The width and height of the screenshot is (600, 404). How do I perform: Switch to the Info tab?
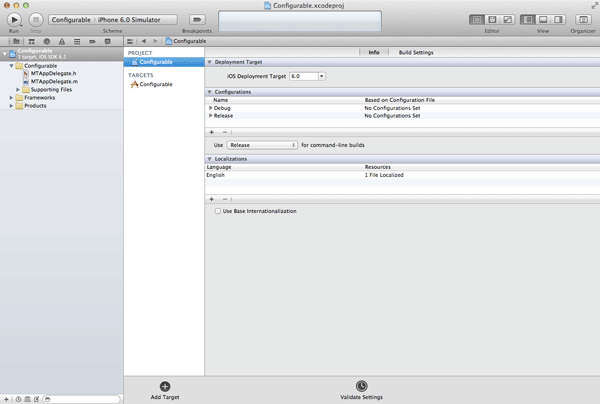(374, 52)
